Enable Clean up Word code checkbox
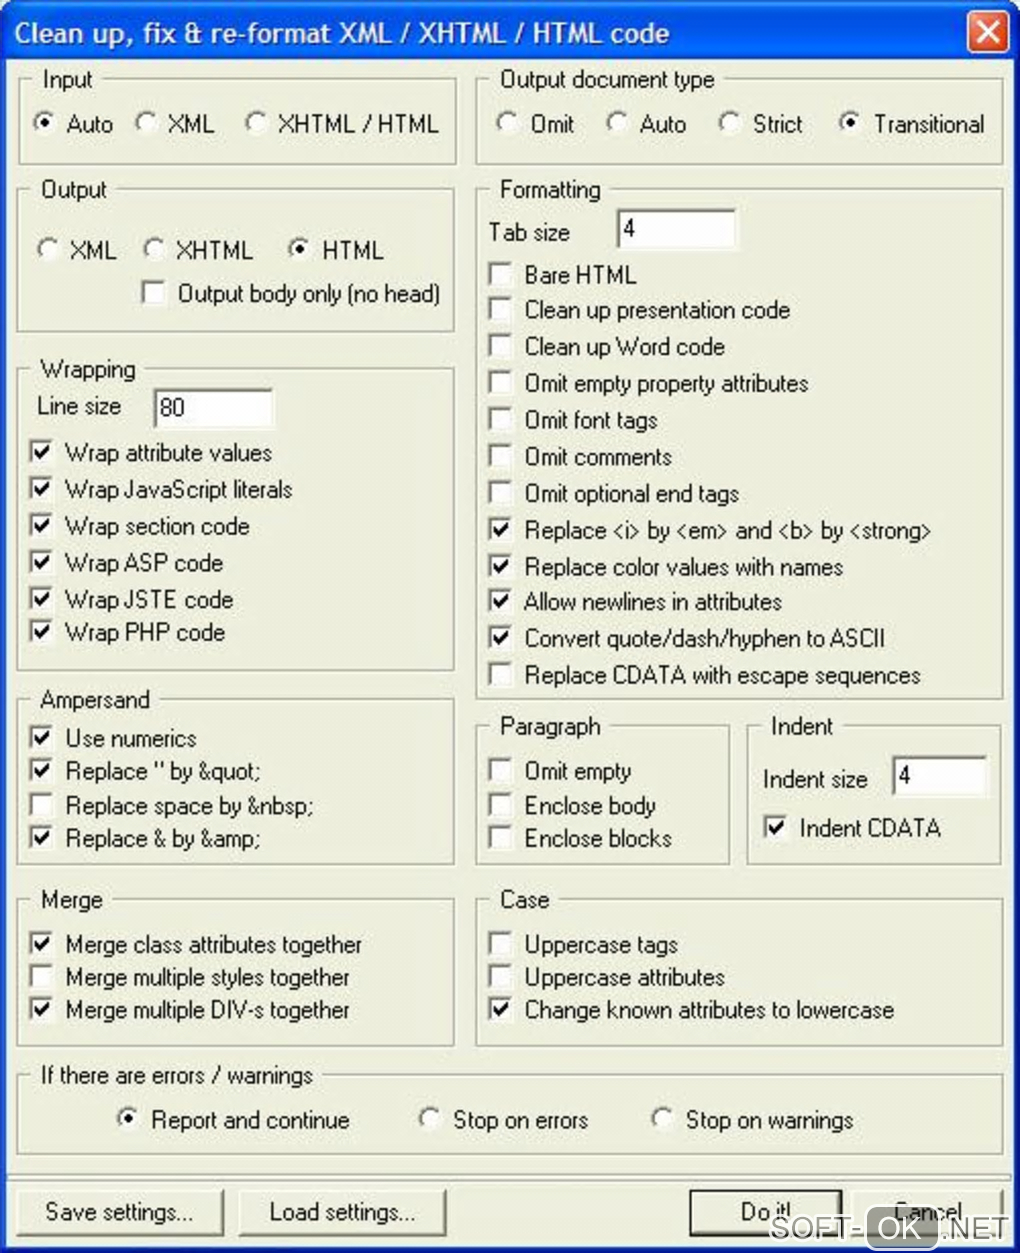 [500, 346]
